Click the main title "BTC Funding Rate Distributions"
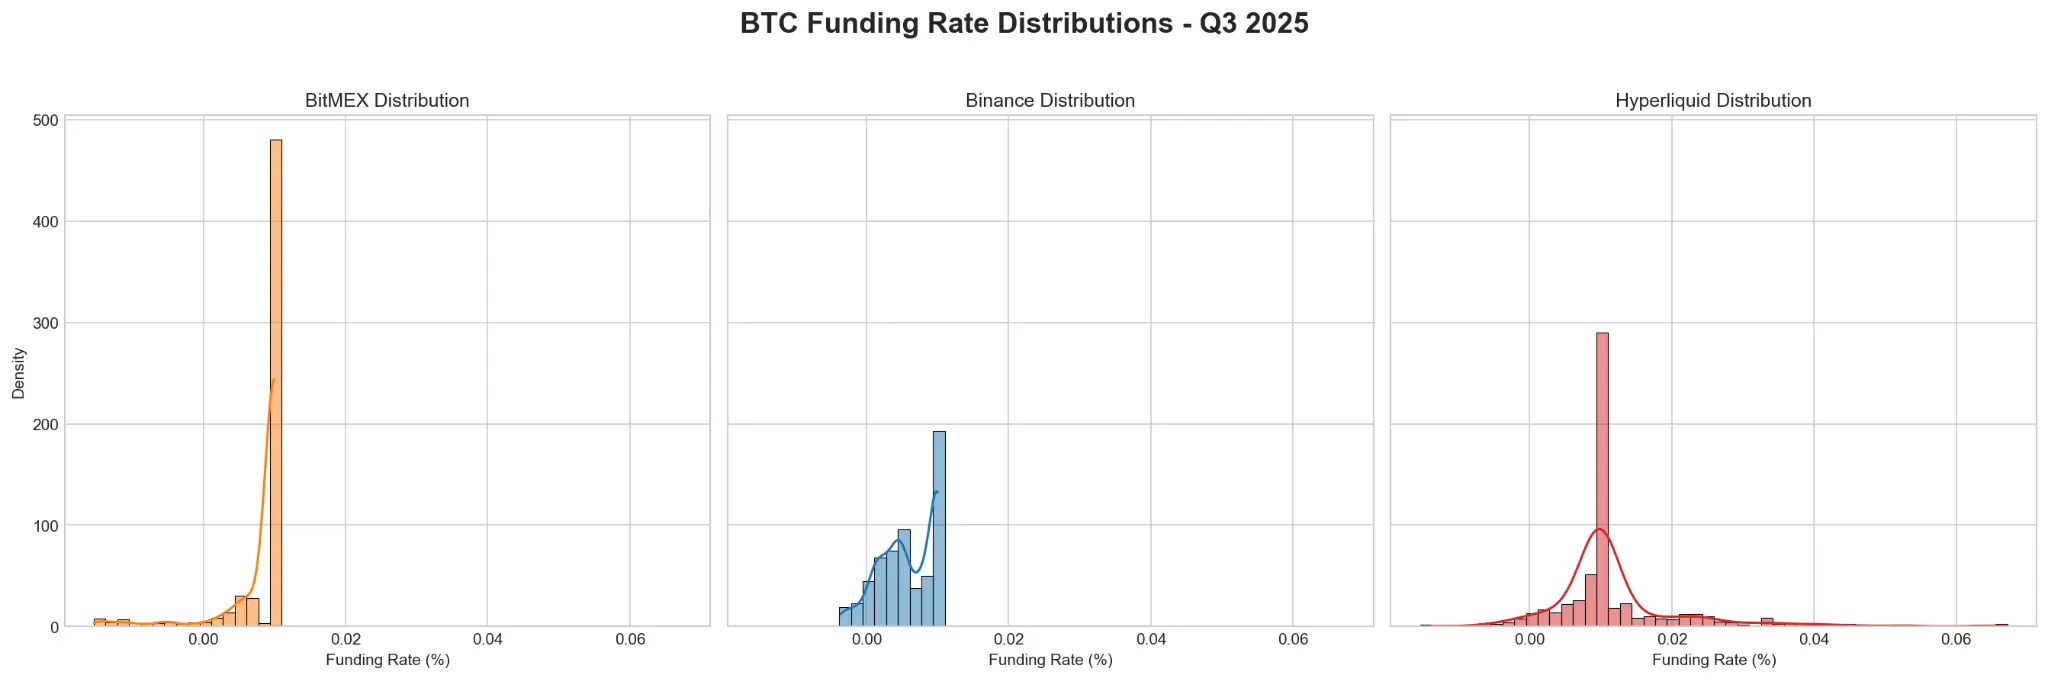Image resolution: width=2048 pixels, height=679 pixels. click(1024, 24)
